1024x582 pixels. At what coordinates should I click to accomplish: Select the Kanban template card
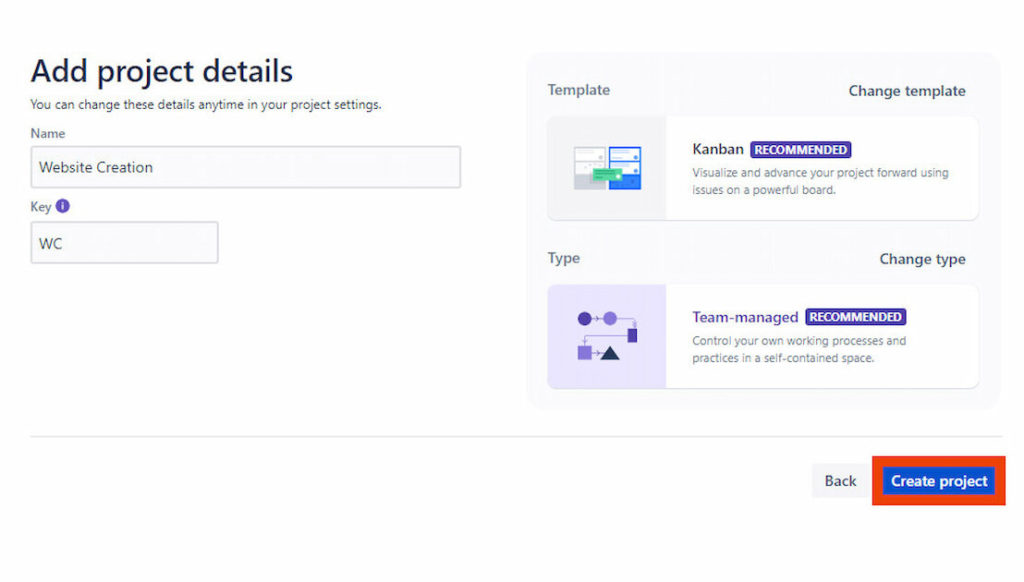[x=762, y=167]
